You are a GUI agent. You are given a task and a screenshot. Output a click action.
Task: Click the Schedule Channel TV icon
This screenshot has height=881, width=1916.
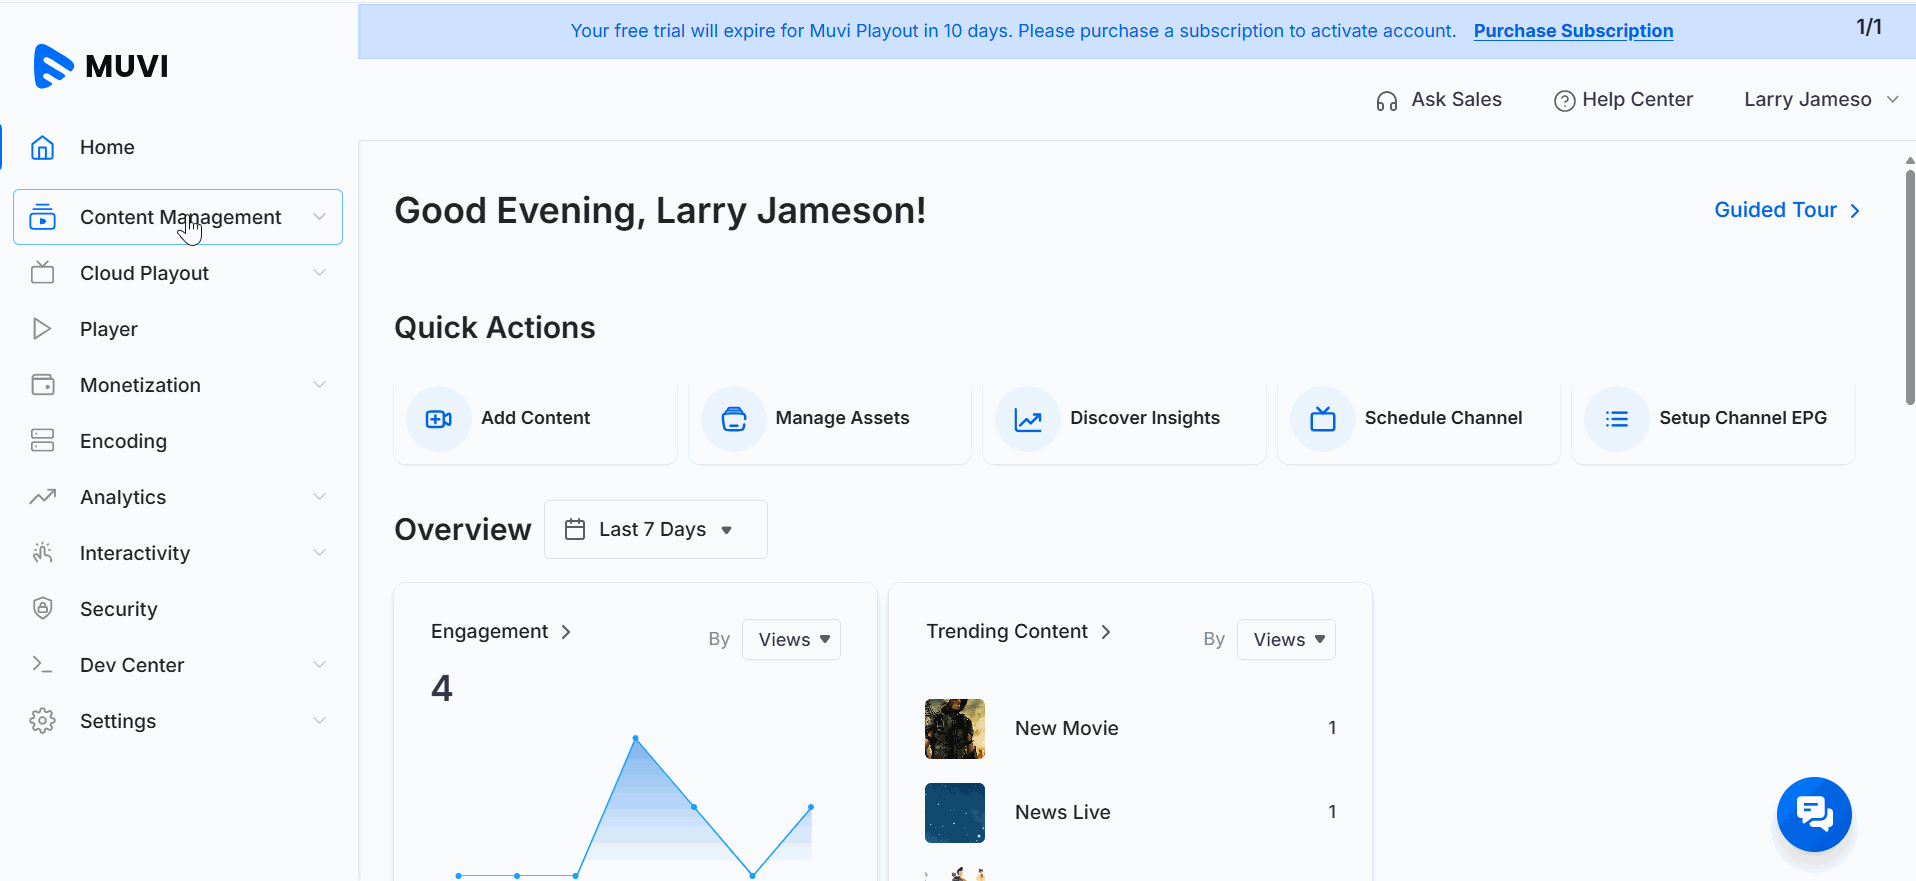(x=1323, y=419)
